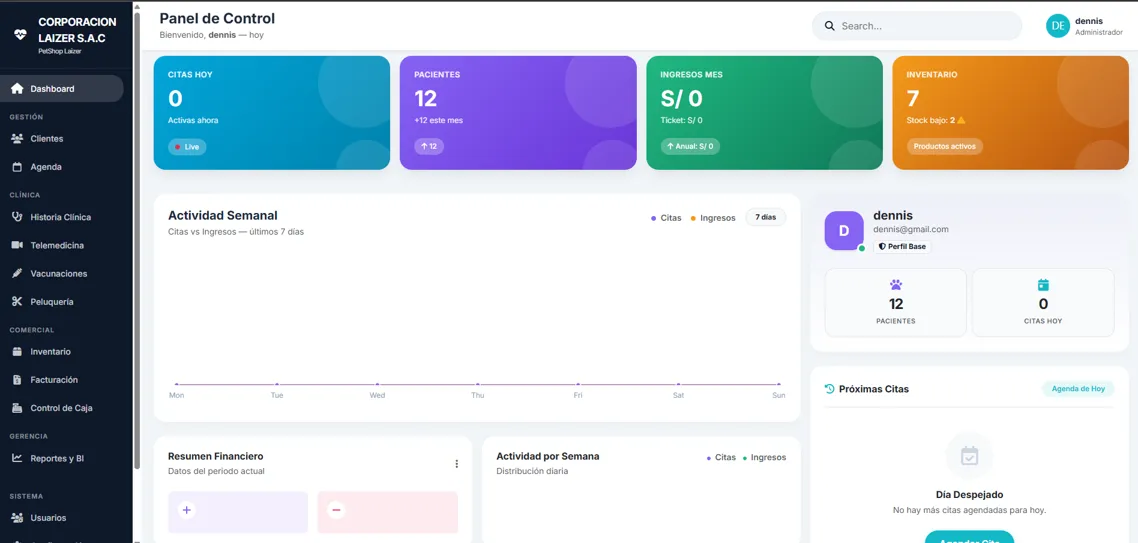The image size is (1138, 543).
Task: Click the minus icon in Resumen Financiero
Action: 336,510
